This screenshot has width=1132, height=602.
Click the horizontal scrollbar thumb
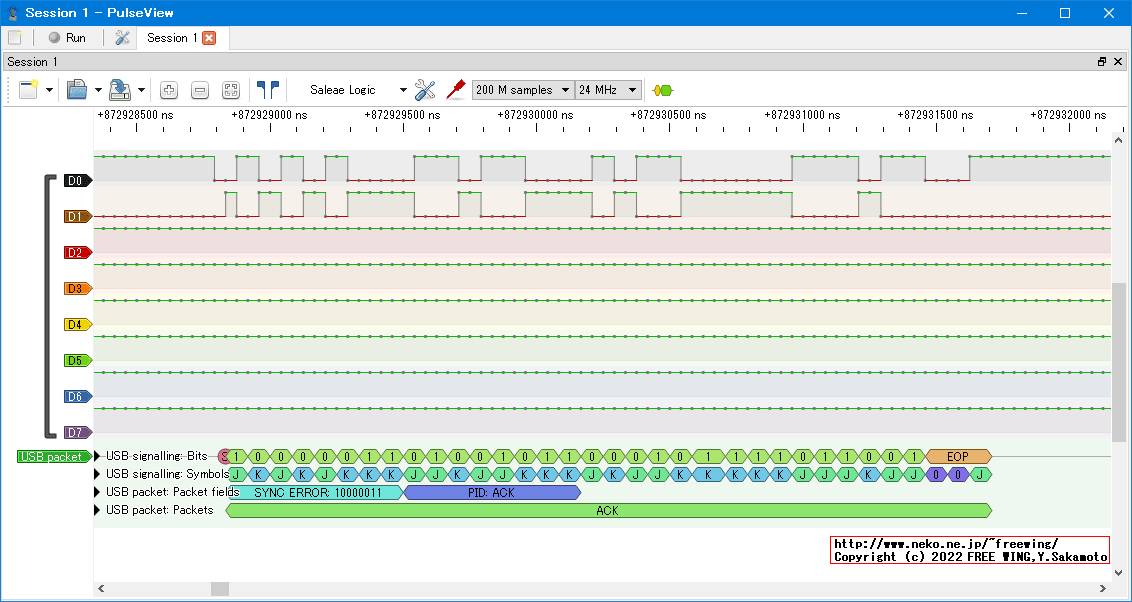[x=219, y=589]
